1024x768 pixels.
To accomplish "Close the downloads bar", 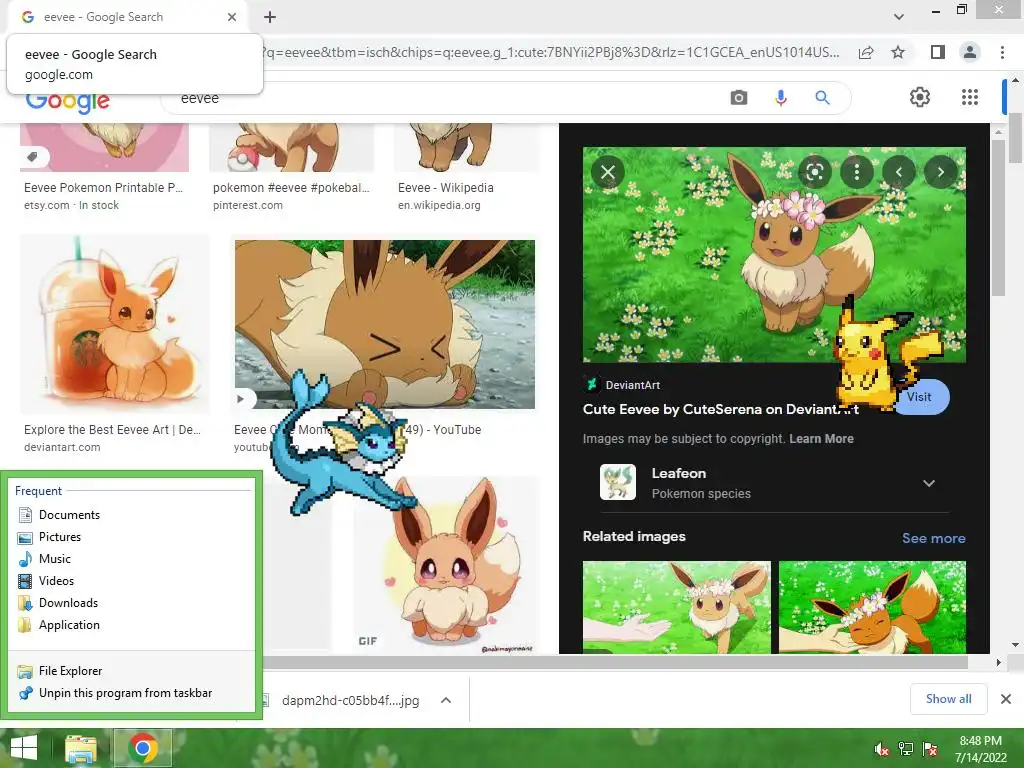I will [x=1006, y=699].
